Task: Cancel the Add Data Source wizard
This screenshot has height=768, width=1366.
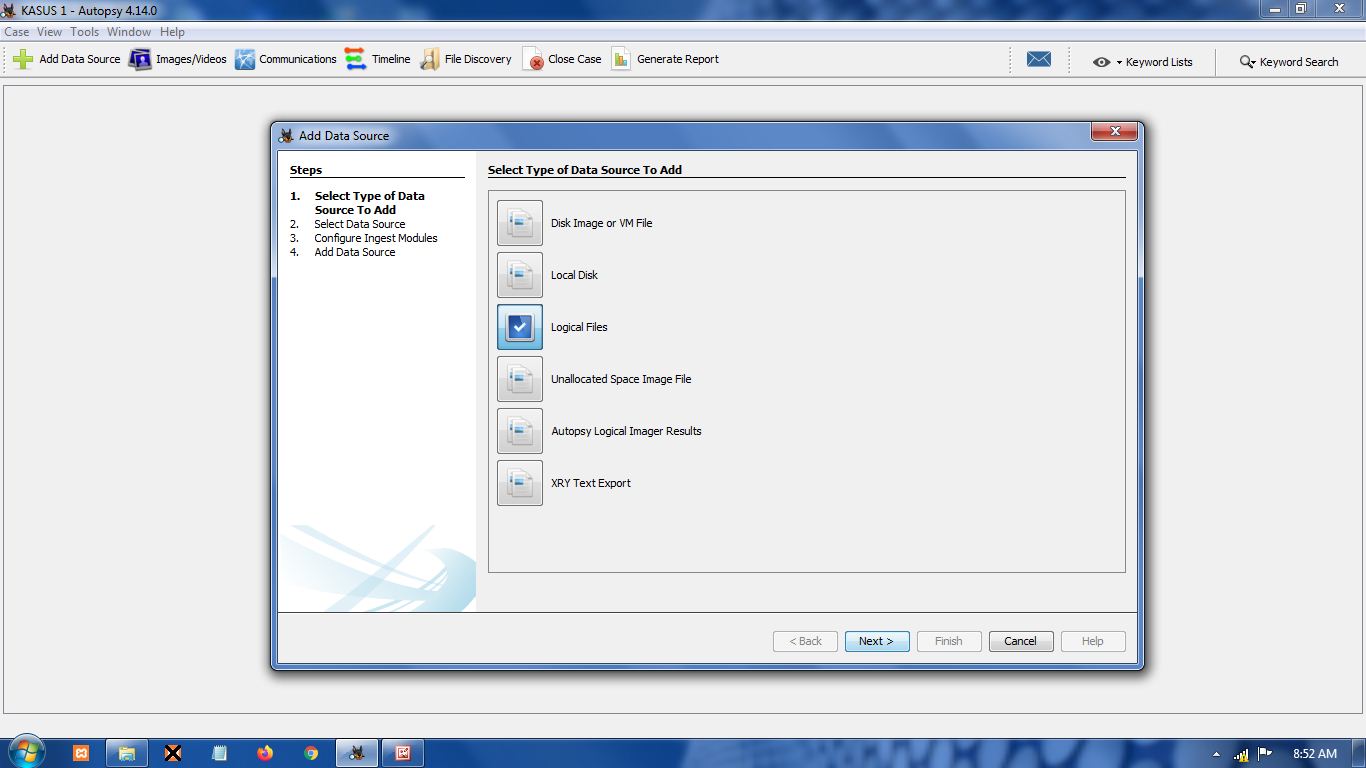Action: pos(1020,641)
